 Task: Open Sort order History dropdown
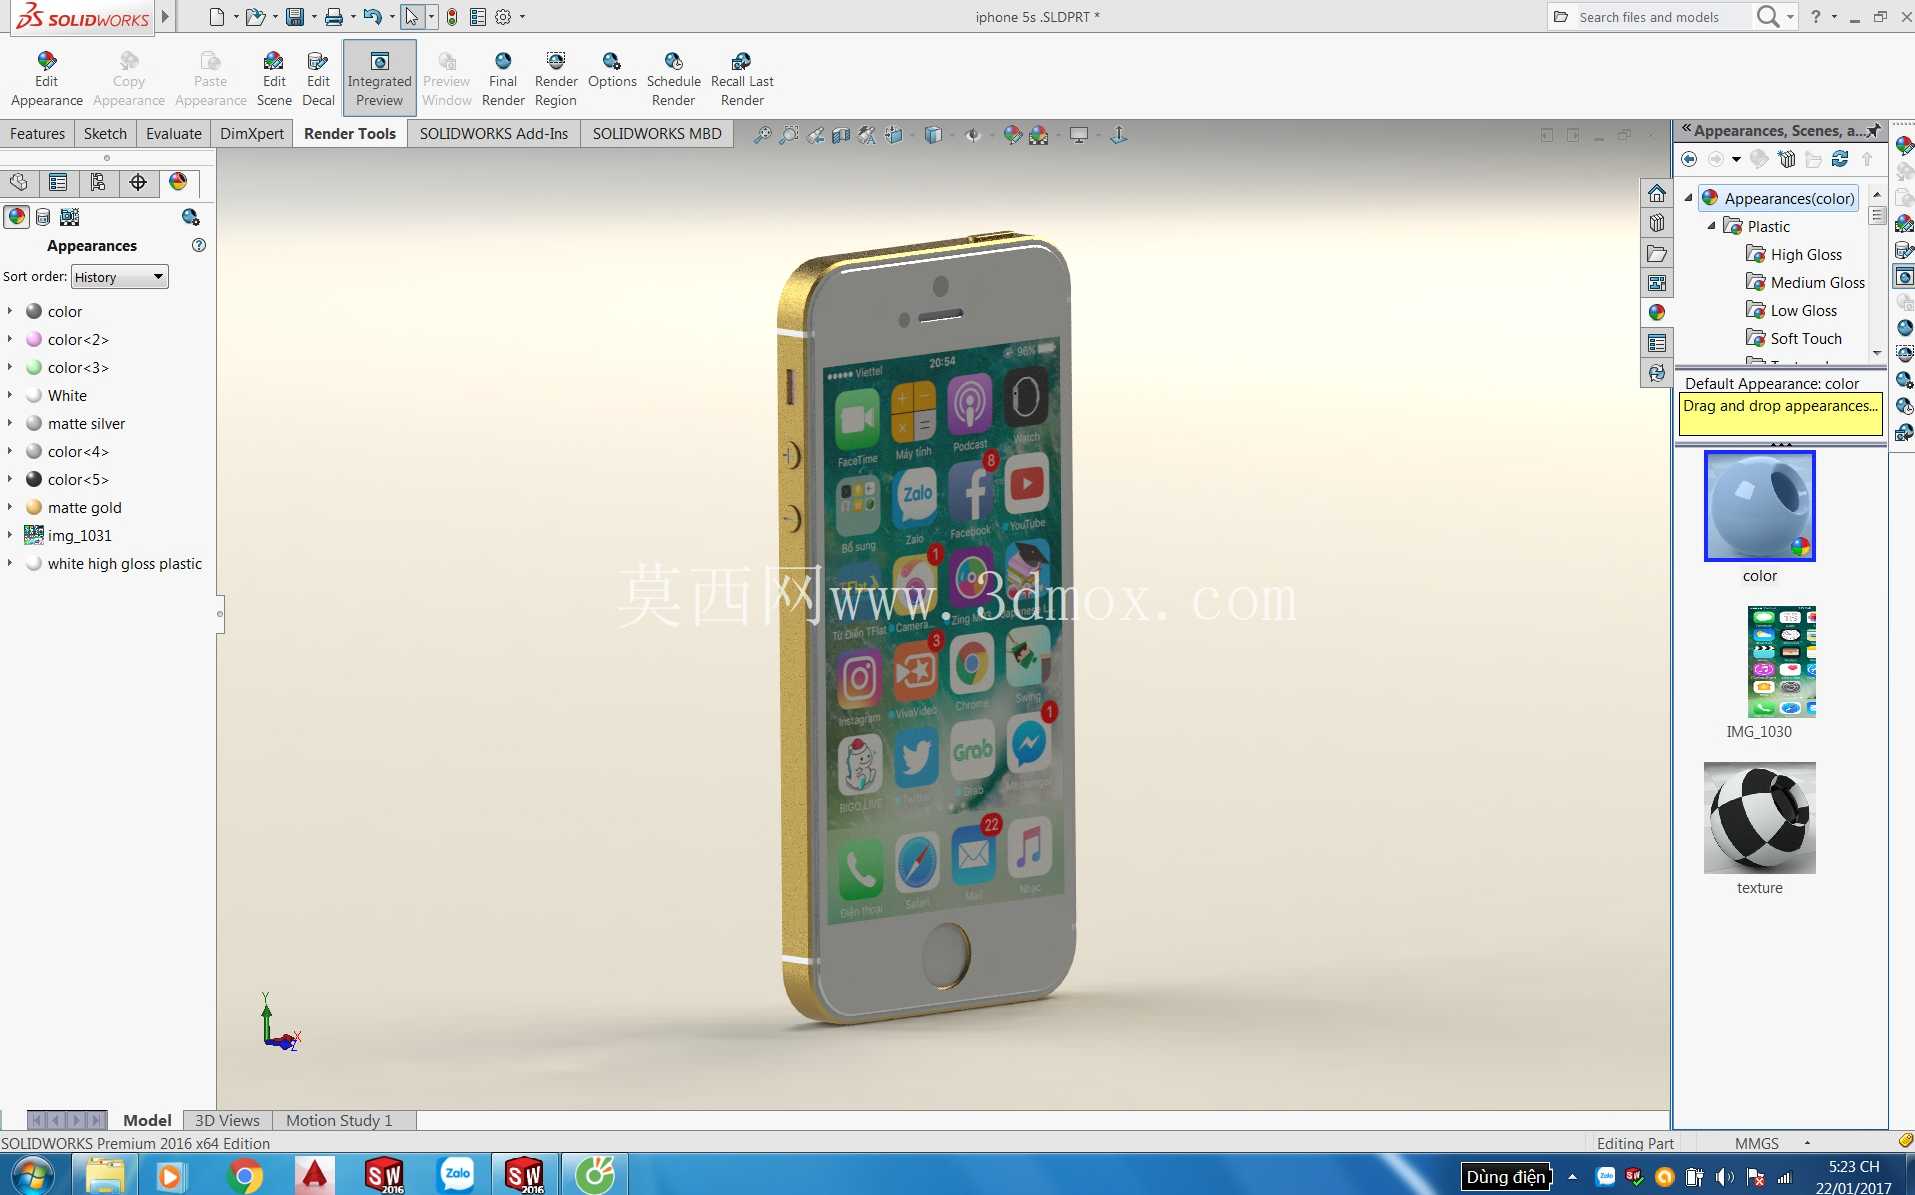coord(120,277)
